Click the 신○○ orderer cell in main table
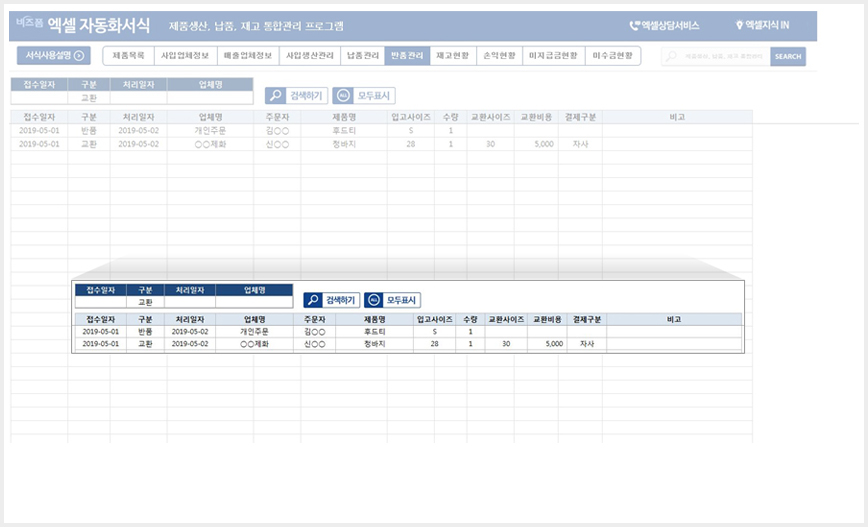 pyautogui.click(x=277, y=144)
